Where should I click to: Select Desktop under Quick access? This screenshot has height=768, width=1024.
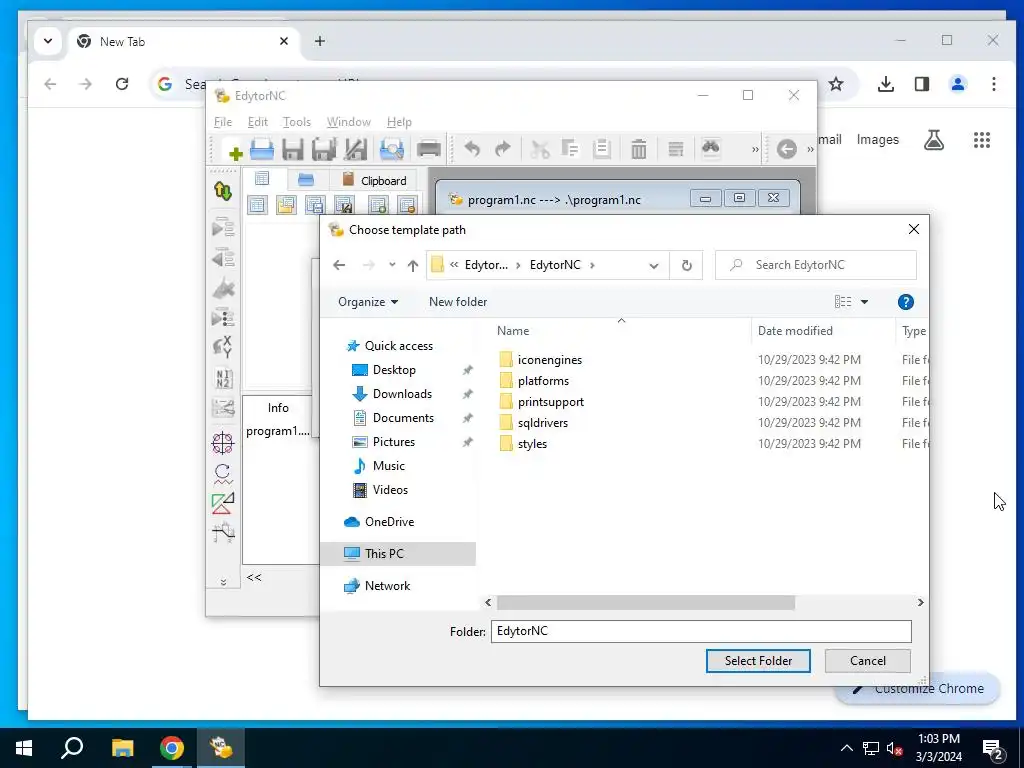394,370
